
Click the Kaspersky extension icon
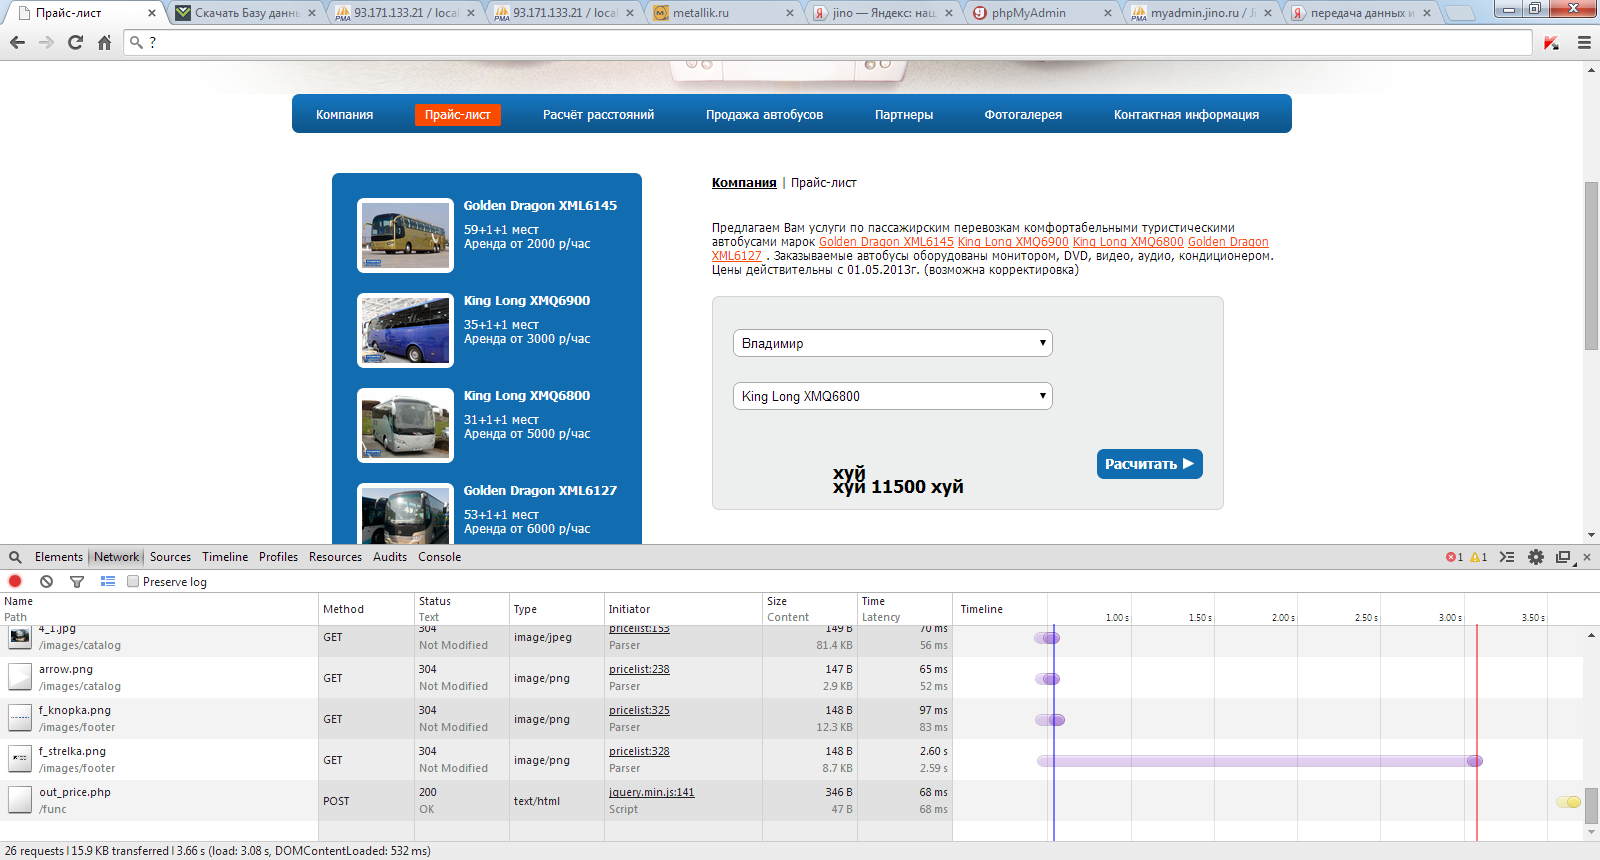tap(1551, 43)
